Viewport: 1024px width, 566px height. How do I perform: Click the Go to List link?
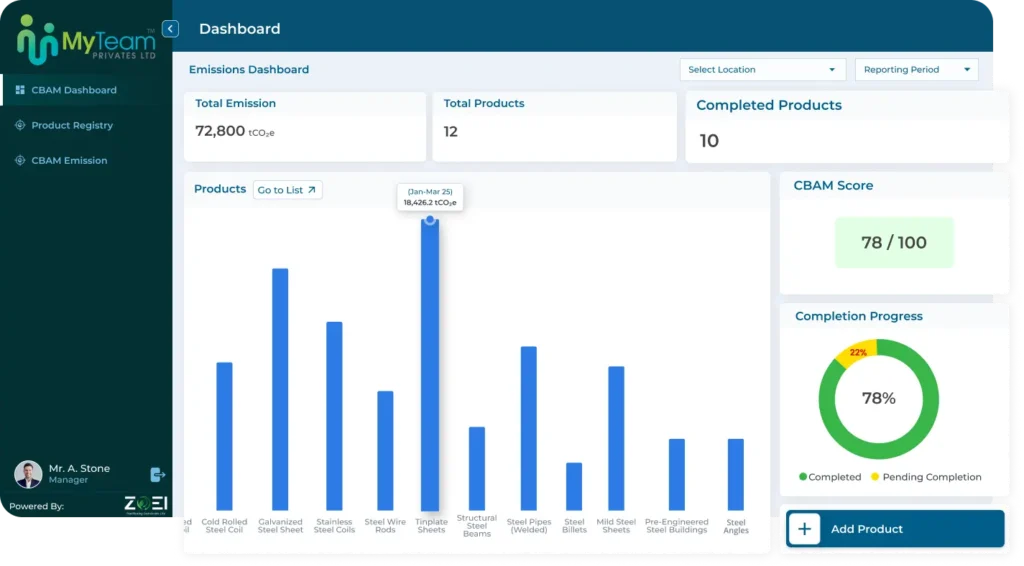287,190
